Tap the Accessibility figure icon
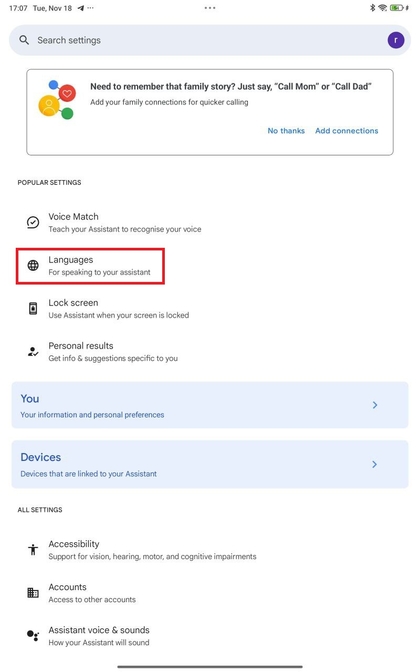This screenshot has width=420, height=672. [x=33, y=549]
